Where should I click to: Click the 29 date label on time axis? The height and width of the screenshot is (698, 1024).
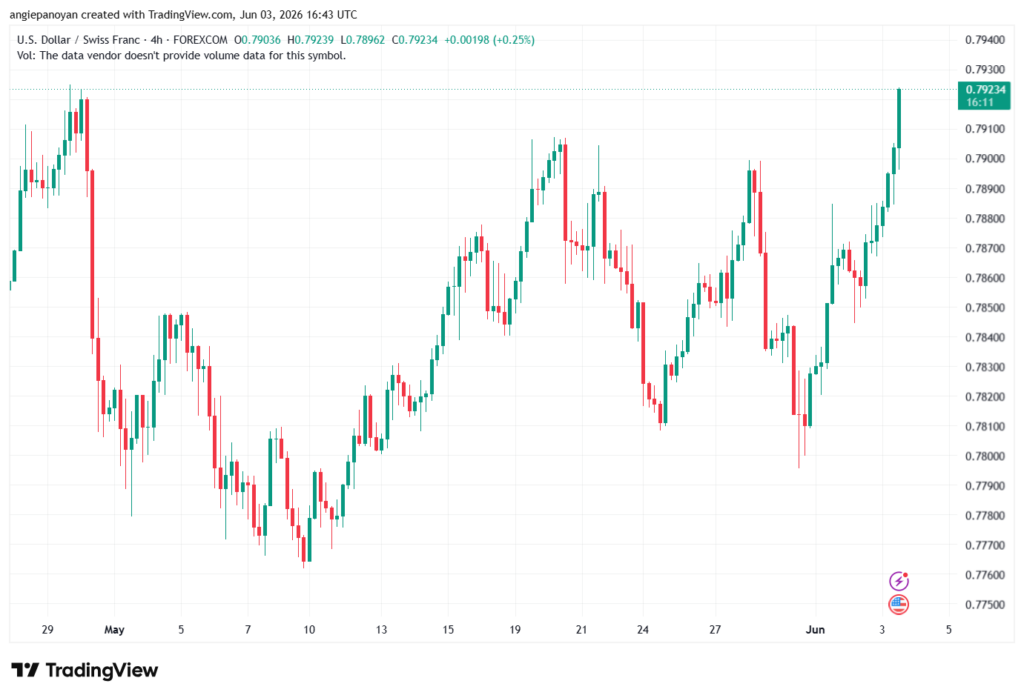pos(47,629)
